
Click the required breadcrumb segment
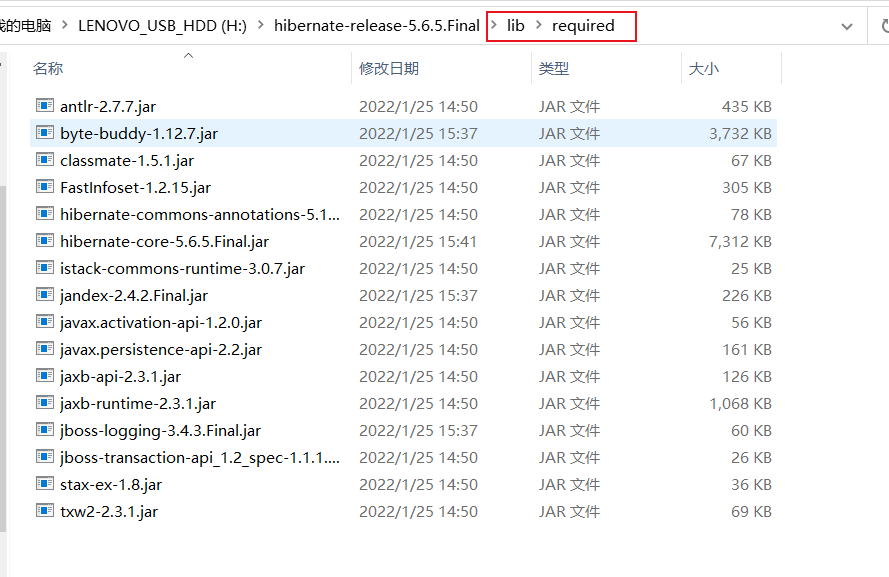click(583, 26)
